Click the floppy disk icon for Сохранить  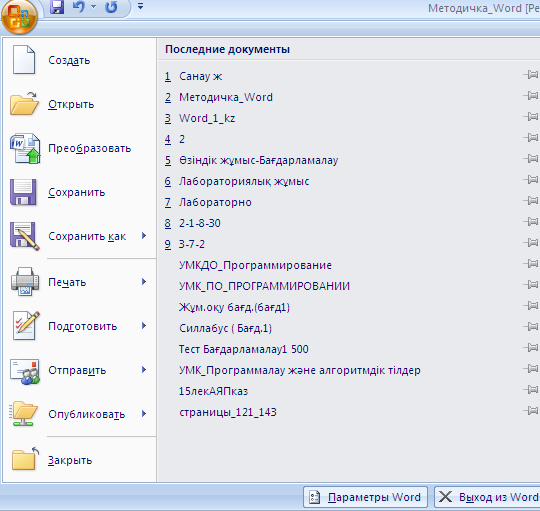tap(23, 192)
